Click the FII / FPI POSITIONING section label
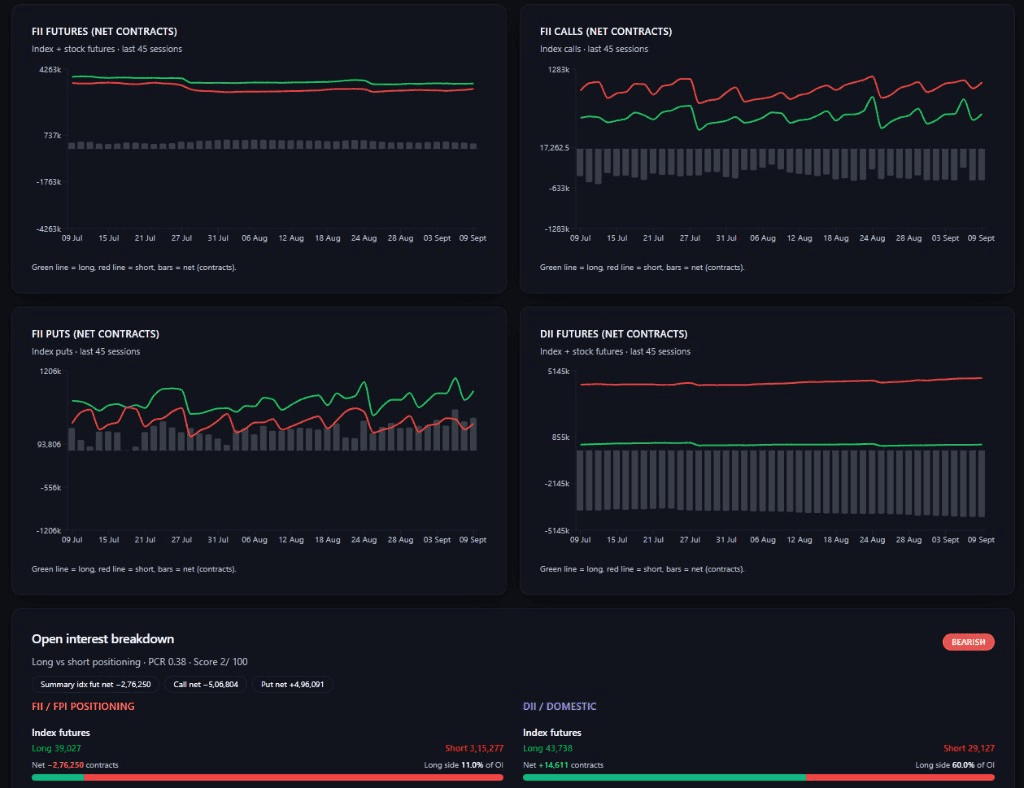Image resolution: width=1024 pixels, height=788 pixels. point(83,706)
